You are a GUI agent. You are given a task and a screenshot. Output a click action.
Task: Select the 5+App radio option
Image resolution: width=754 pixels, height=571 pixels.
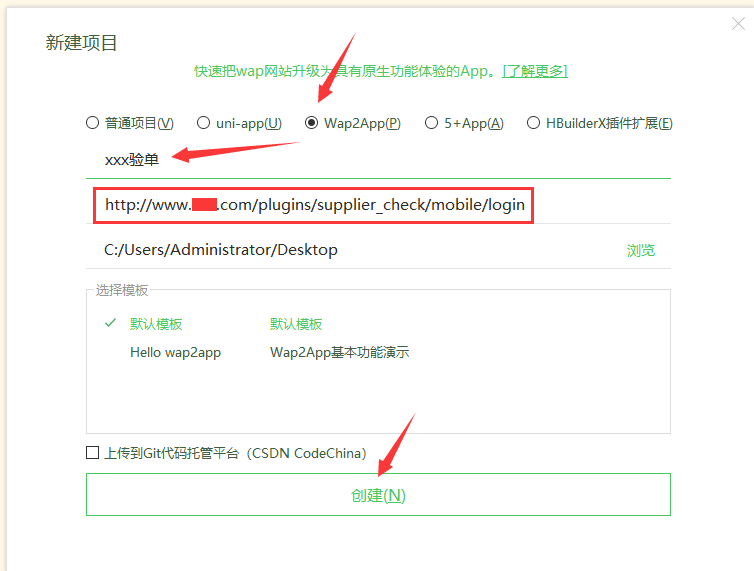point(432,123)
